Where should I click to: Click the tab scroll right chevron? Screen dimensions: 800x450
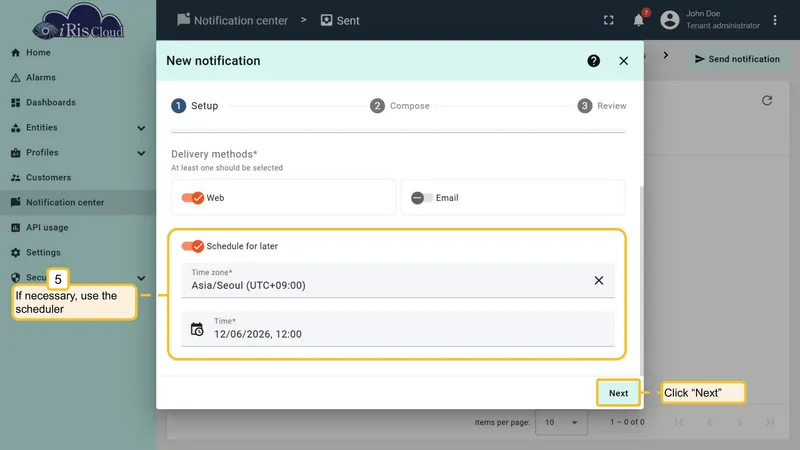(x=666, y=55)
